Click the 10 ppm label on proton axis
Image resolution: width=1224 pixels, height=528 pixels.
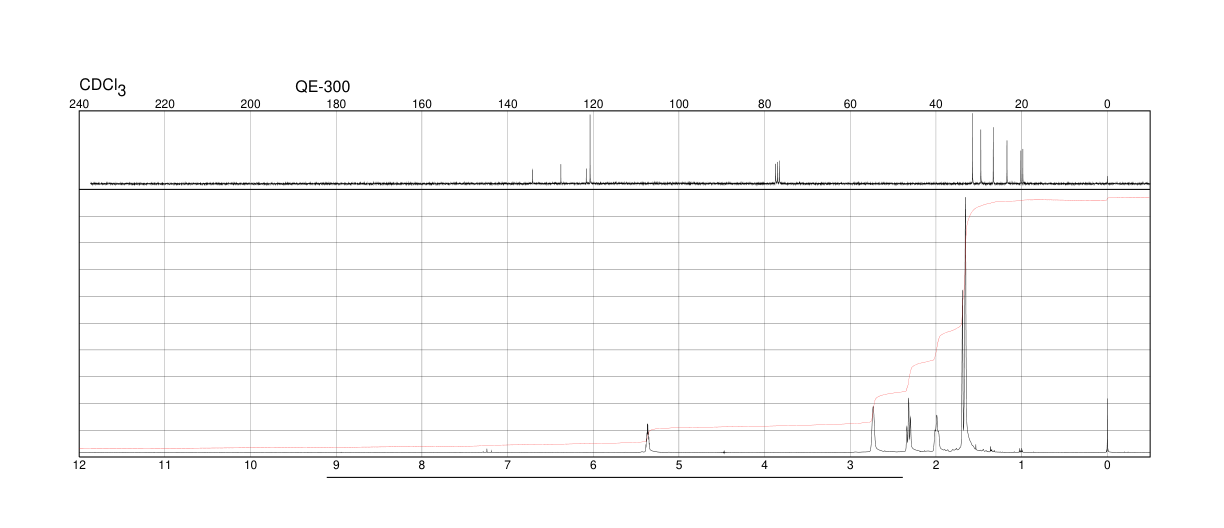pos(251,466)
